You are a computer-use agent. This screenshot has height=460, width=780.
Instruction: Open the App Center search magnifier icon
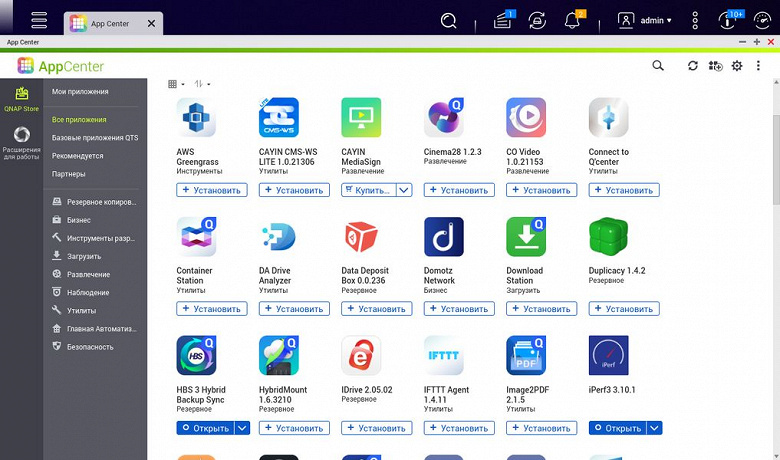658,66
